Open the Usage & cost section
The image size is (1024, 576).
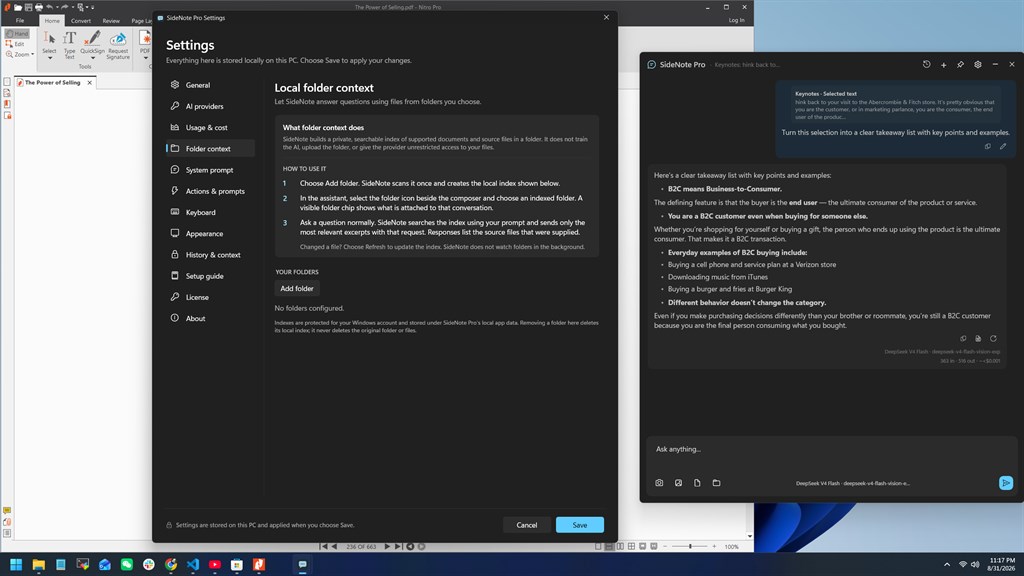coord(210,127)
